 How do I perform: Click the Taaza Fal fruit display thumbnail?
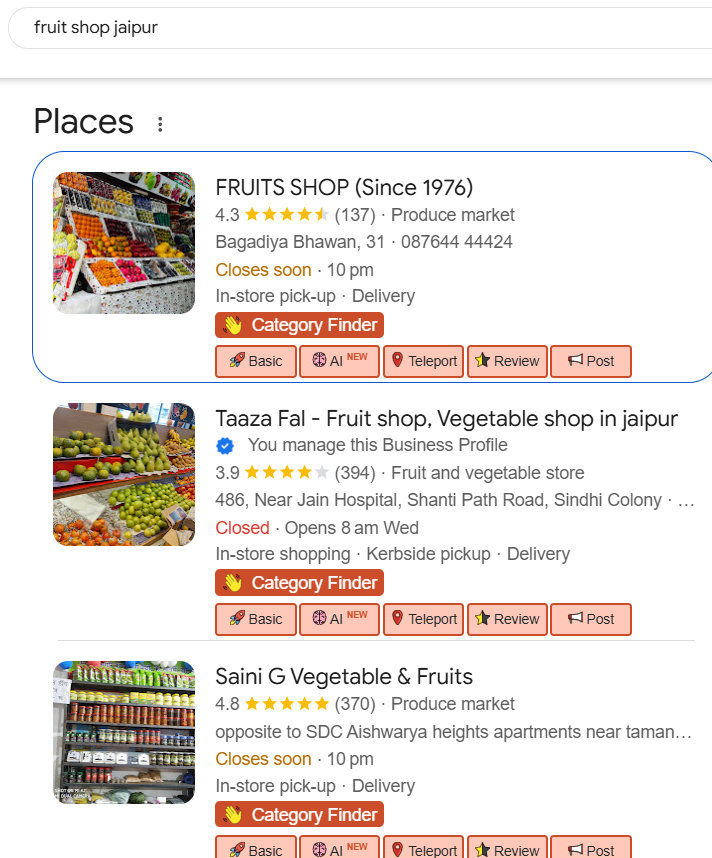coord(124,474)
